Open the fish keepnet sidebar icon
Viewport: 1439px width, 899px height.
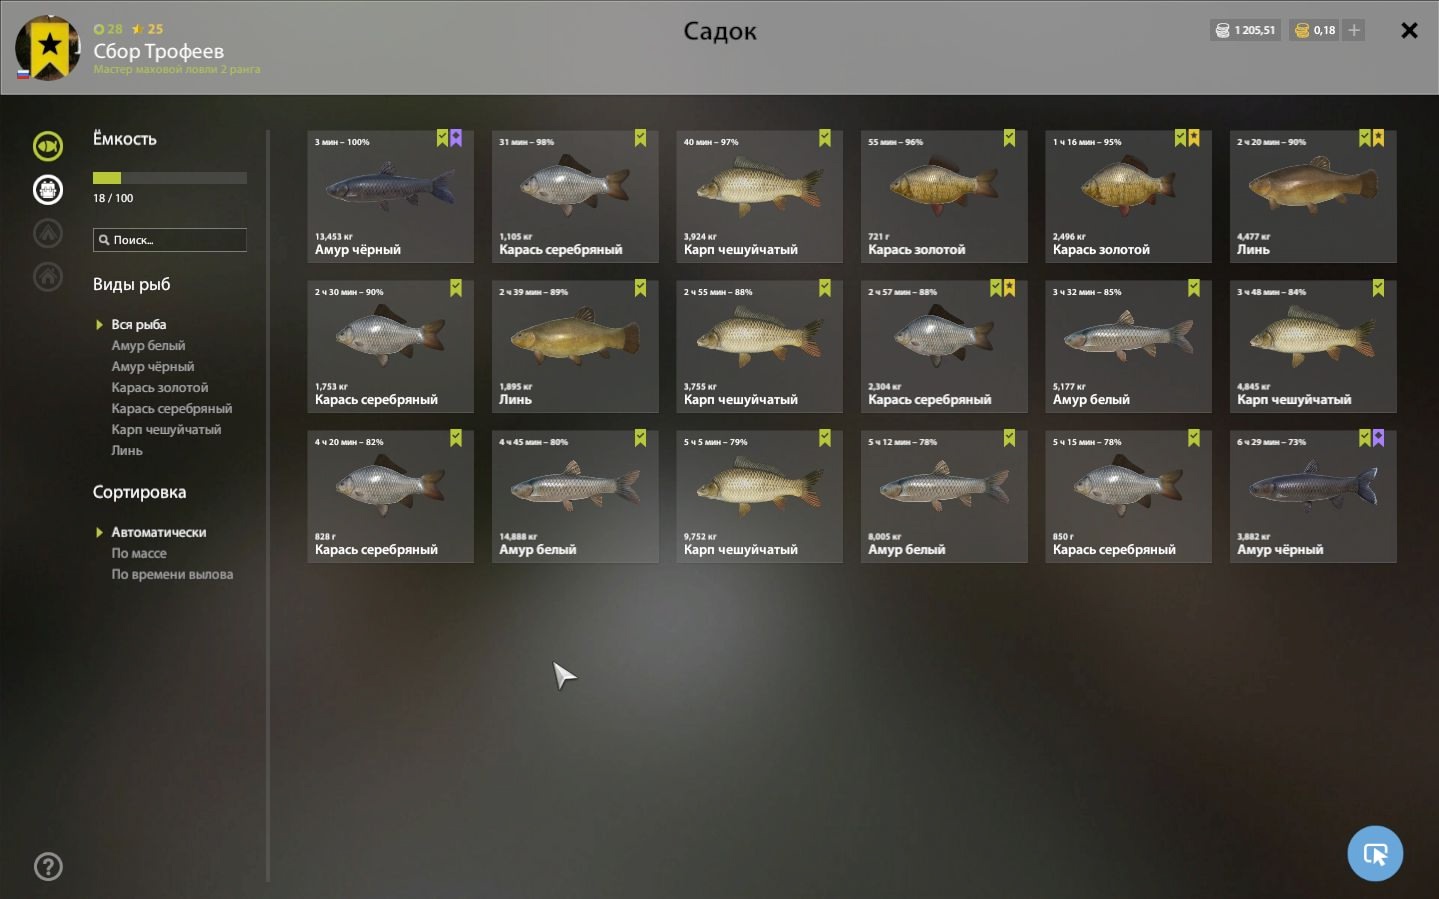(x=48, y=146)
